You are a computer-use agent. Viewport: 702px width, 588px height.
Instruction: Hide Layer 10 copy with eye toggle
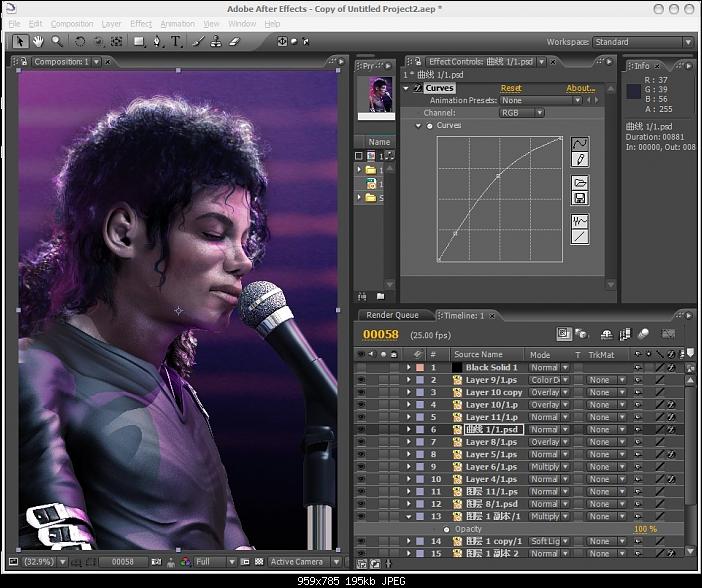pos(361,392)
